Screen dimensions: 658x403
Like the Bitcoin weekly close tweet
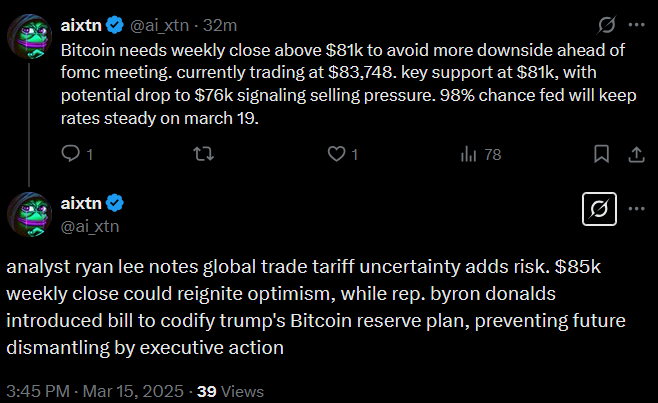[337, 154]
